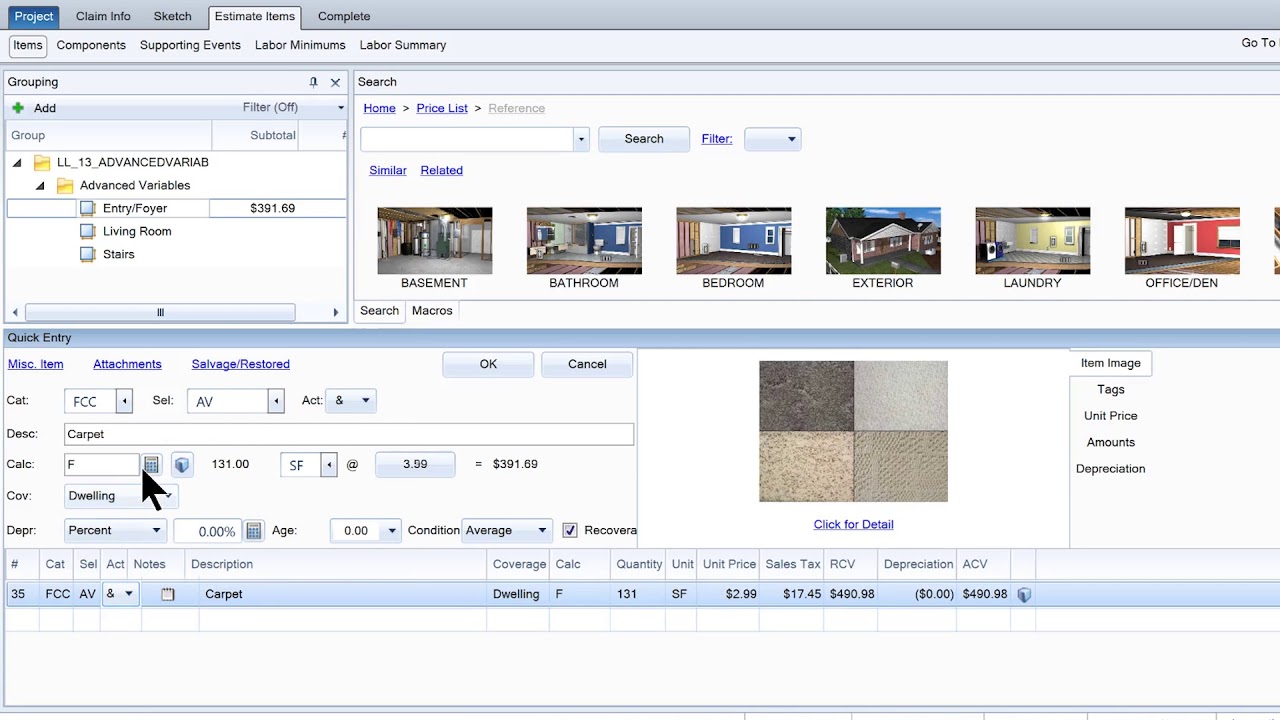Expand the Sel AV selector arrow
This screenshot has height=720, width=1280.
click(x=276, y=401)
